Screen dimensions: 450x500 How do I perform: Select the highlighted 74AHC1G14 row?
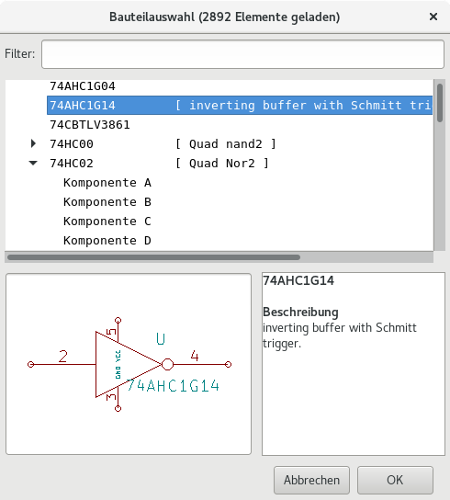click(240, 105)
